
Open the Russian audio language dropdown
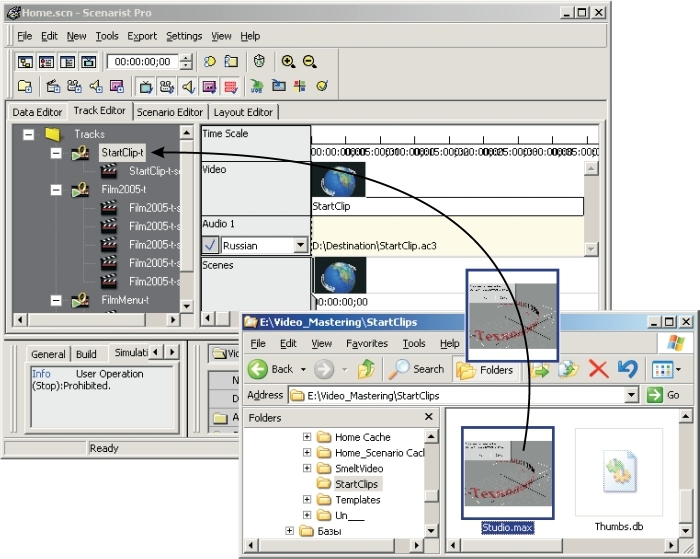pyautogui.click(x=300, y=244)
